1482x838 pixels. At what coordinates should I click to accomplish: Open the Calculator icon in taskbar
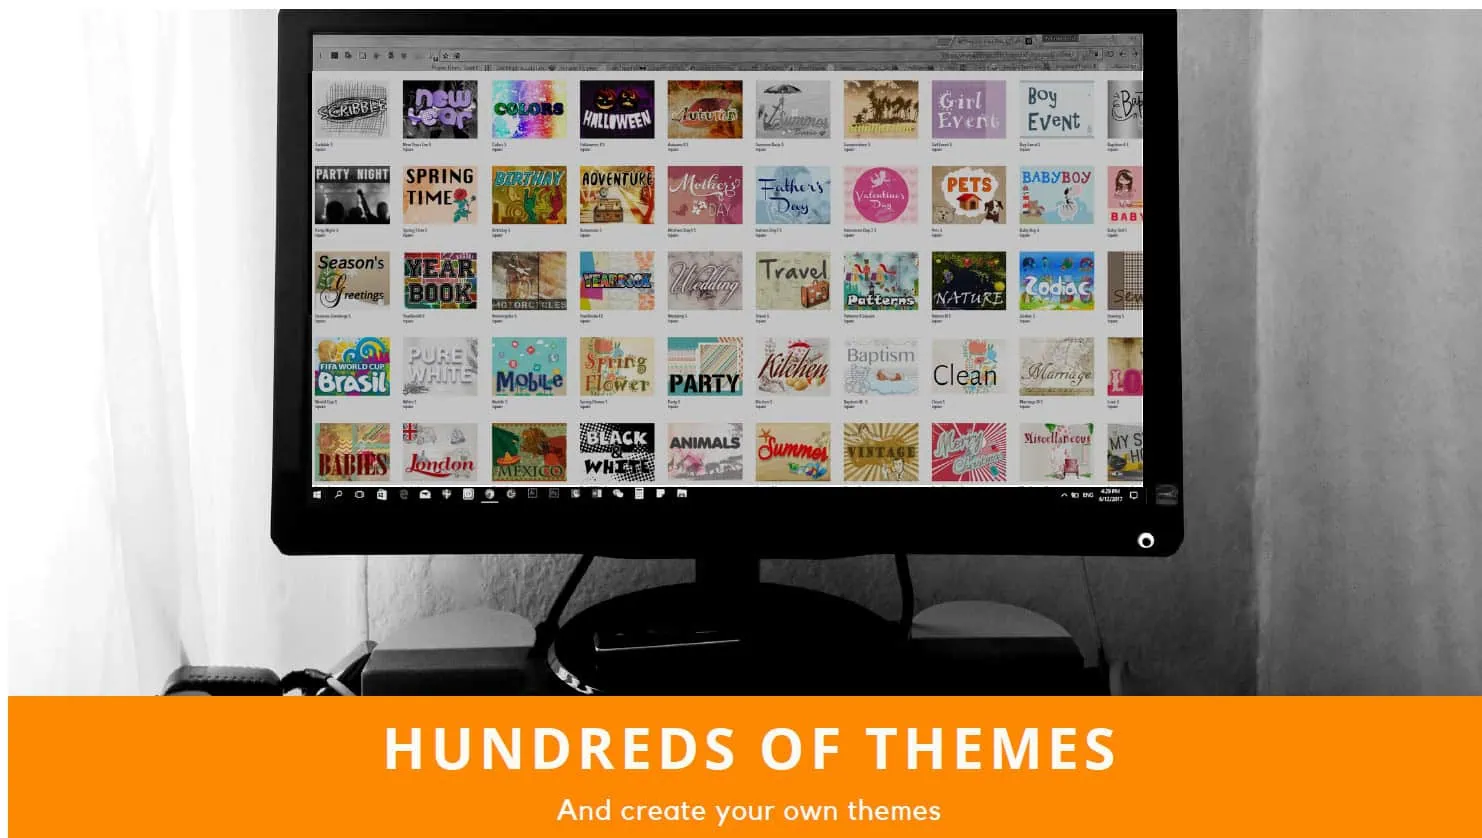[x=639, y=494]
